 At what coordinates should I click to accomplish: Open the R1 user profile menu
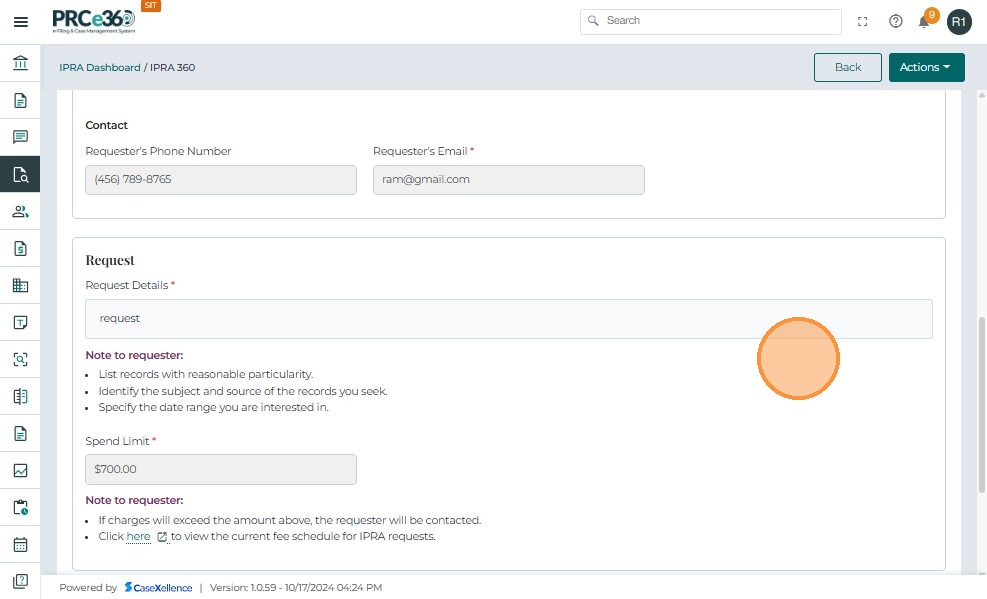coord(959,21)
